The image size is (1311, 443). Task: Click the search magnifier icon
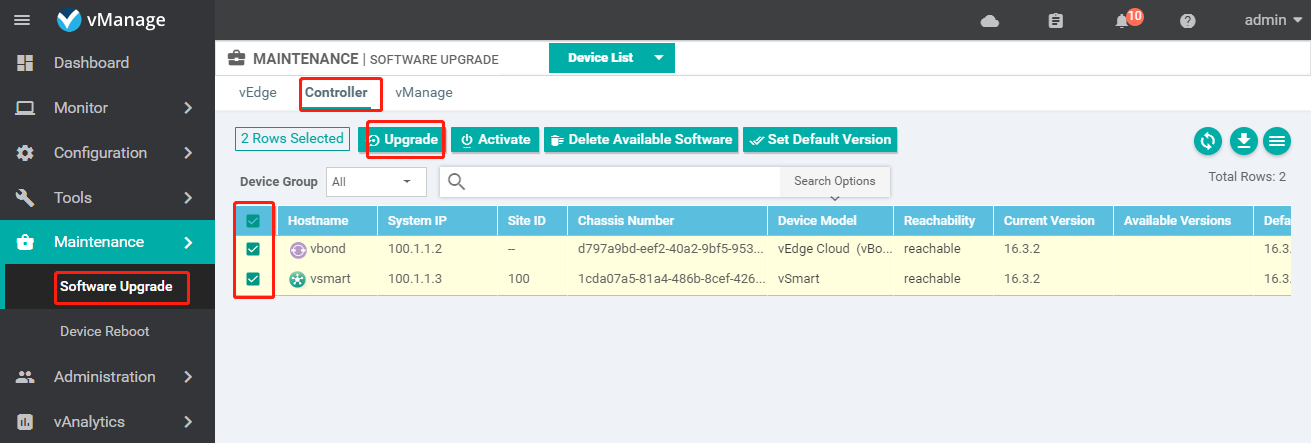456,181
